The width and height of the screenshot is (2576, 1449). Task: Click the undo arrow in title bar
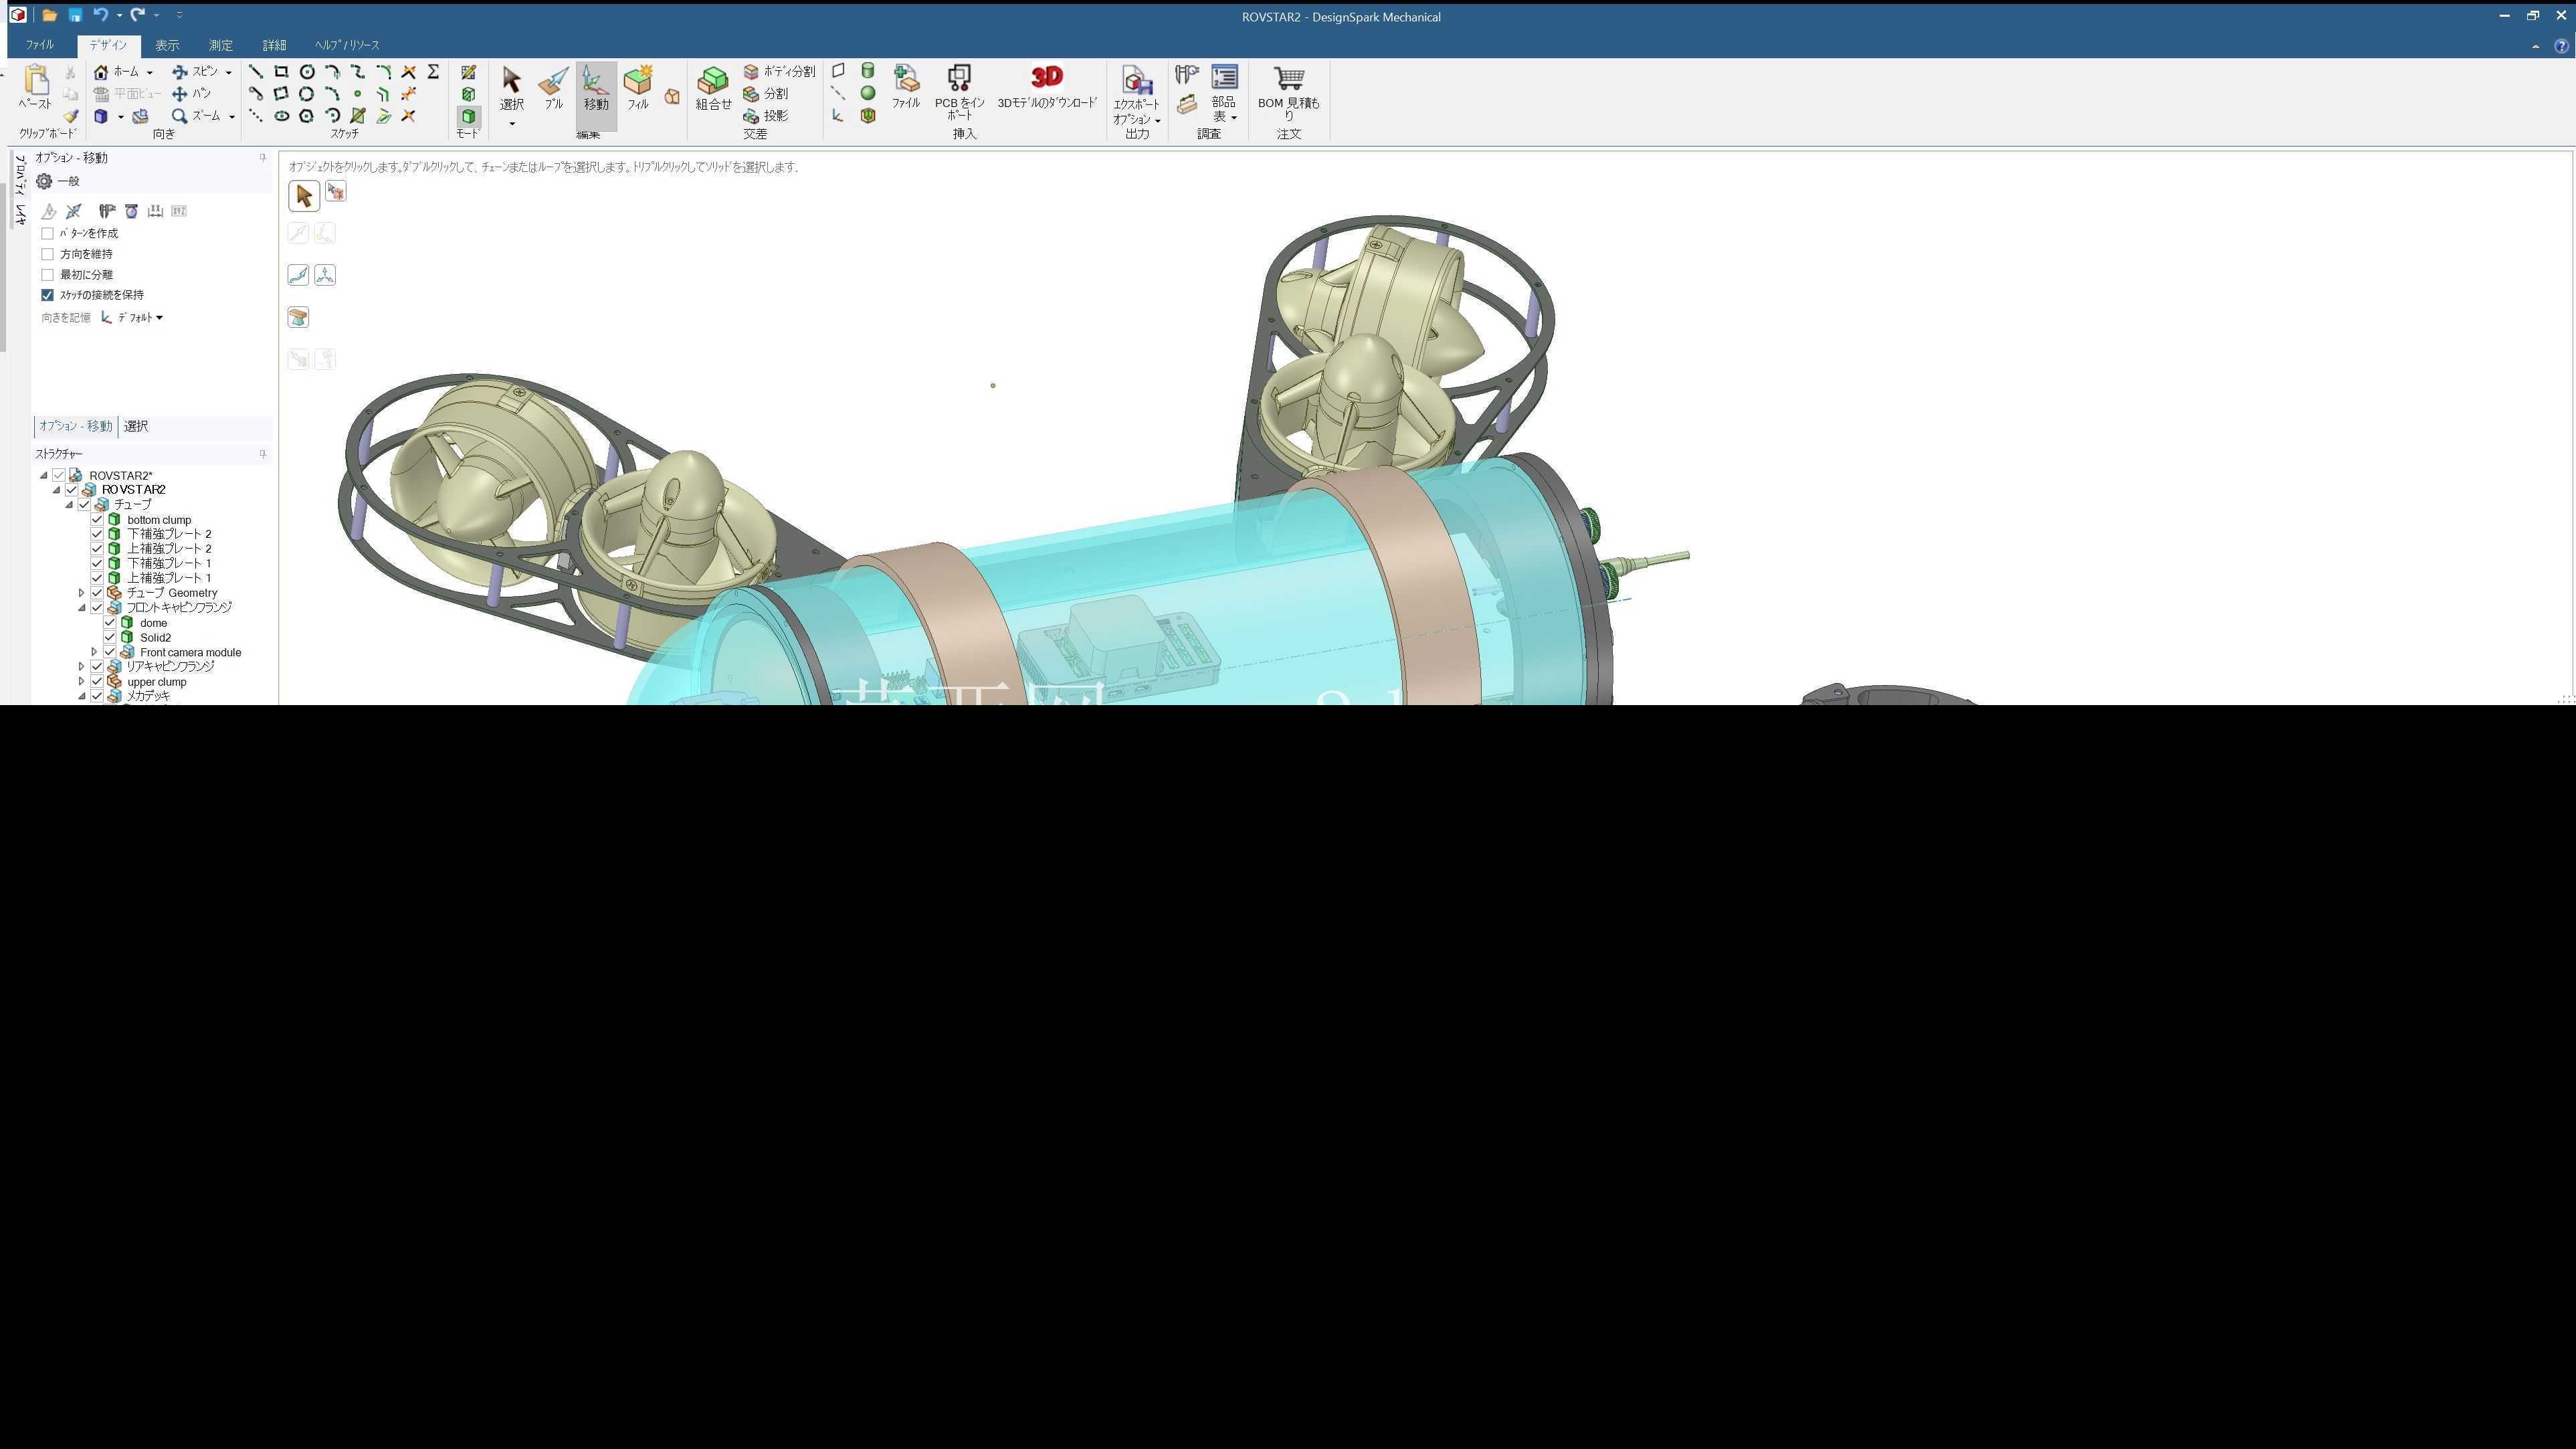100,15
